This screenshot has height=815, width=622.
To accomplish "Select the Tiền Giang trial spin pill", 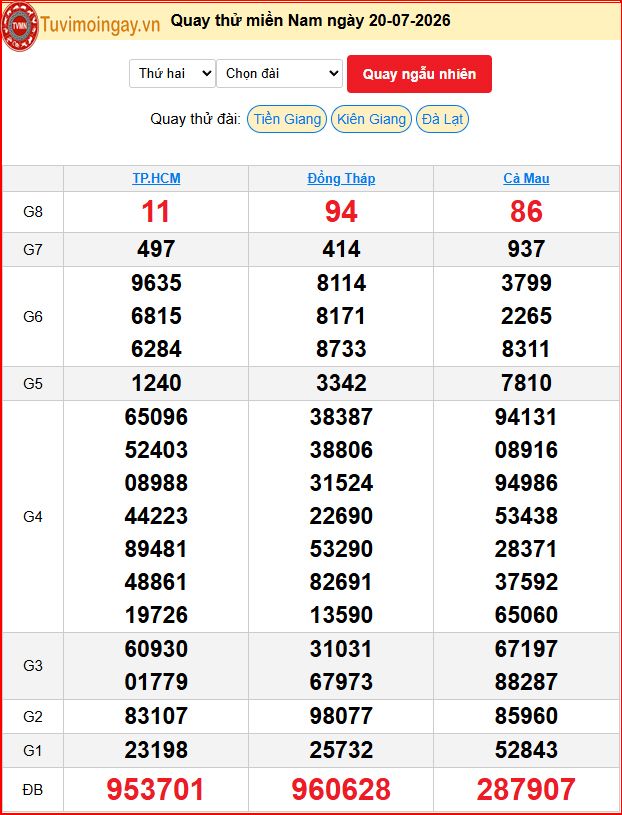I will point(287,119).
